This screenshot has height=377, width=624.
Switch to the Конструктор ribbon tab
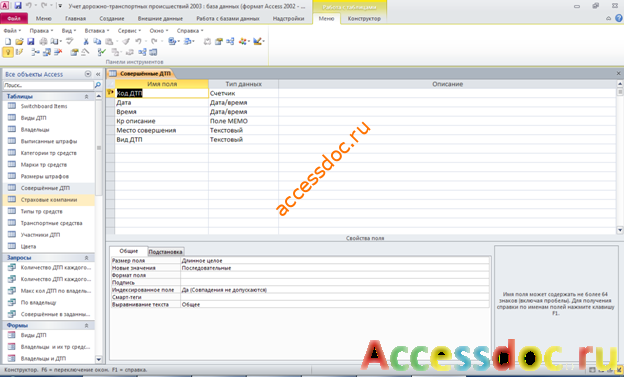(364, 18)
